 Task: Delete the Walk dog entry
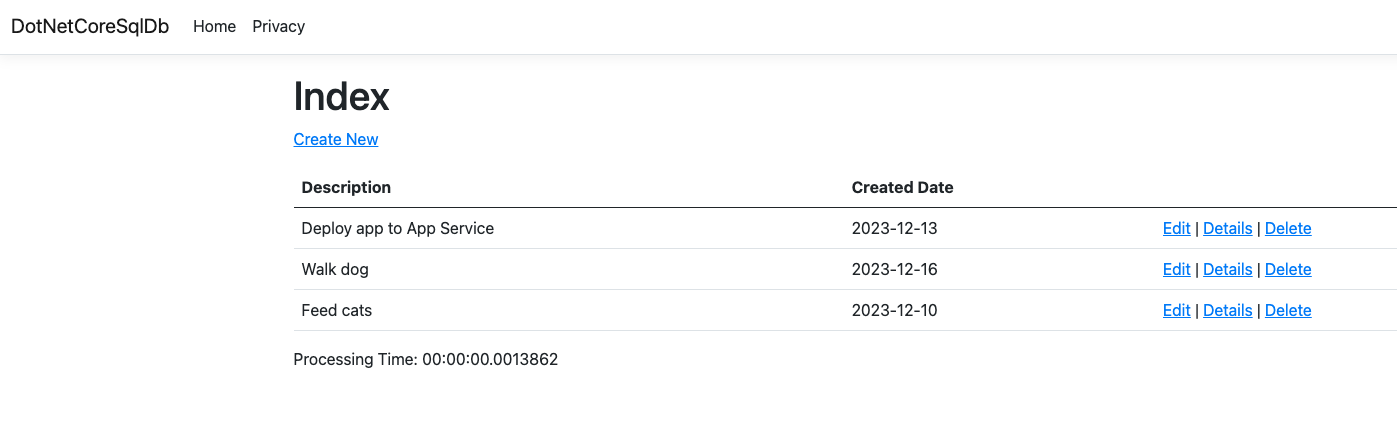click(x=1288, y=269)
